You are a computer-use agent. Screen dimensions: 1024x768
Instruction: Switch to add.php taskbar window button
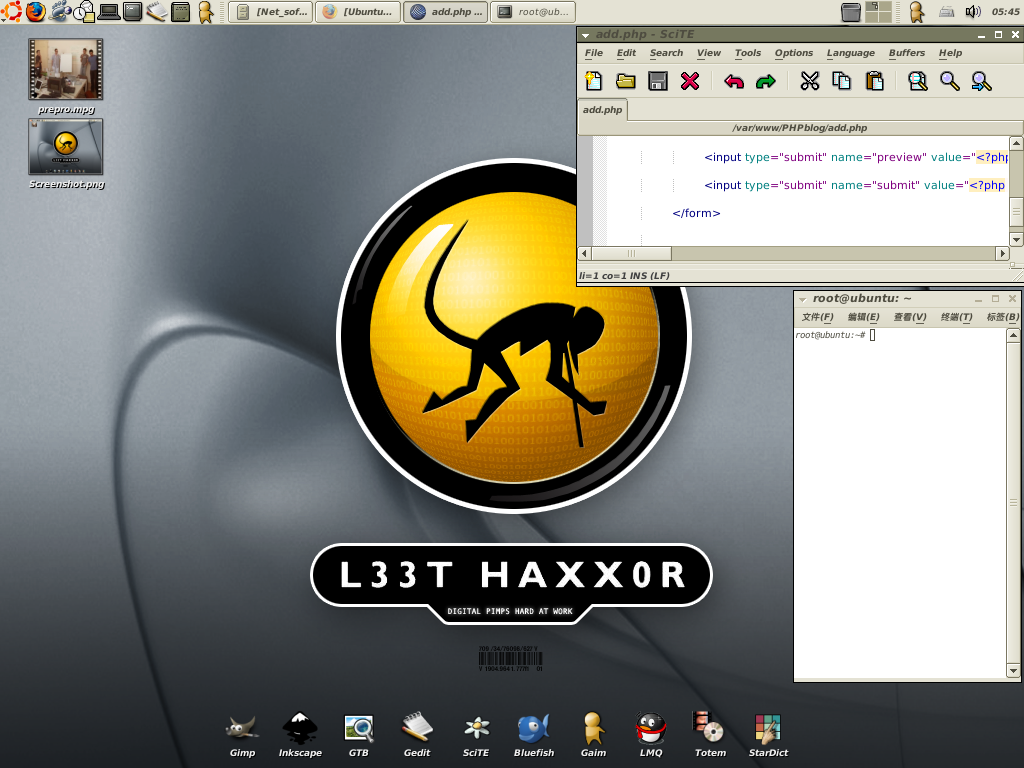[445, 12]
